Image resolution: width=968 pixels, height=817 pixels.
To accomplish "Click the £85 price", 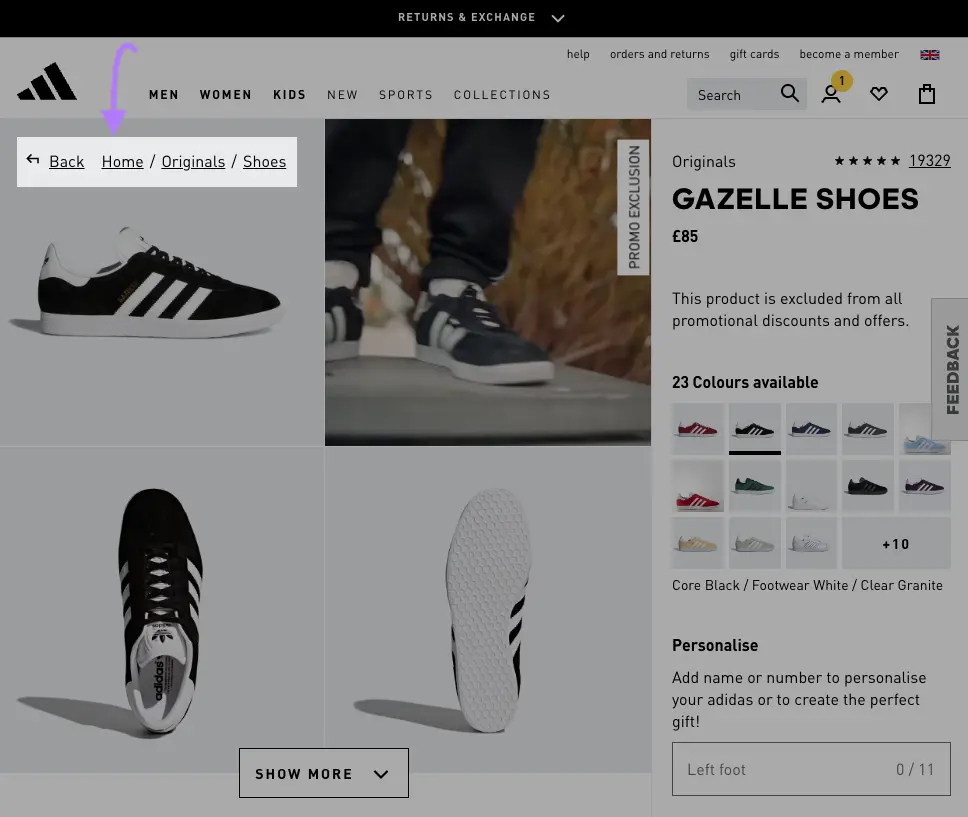I will tap(685, 237).
